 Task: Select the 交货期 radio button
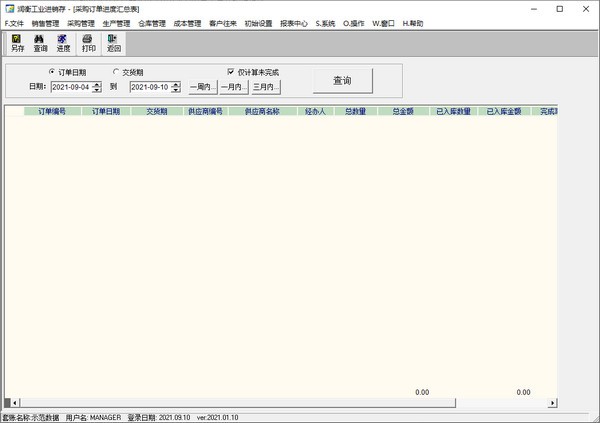pyautogui.click(x=115, y=72)
